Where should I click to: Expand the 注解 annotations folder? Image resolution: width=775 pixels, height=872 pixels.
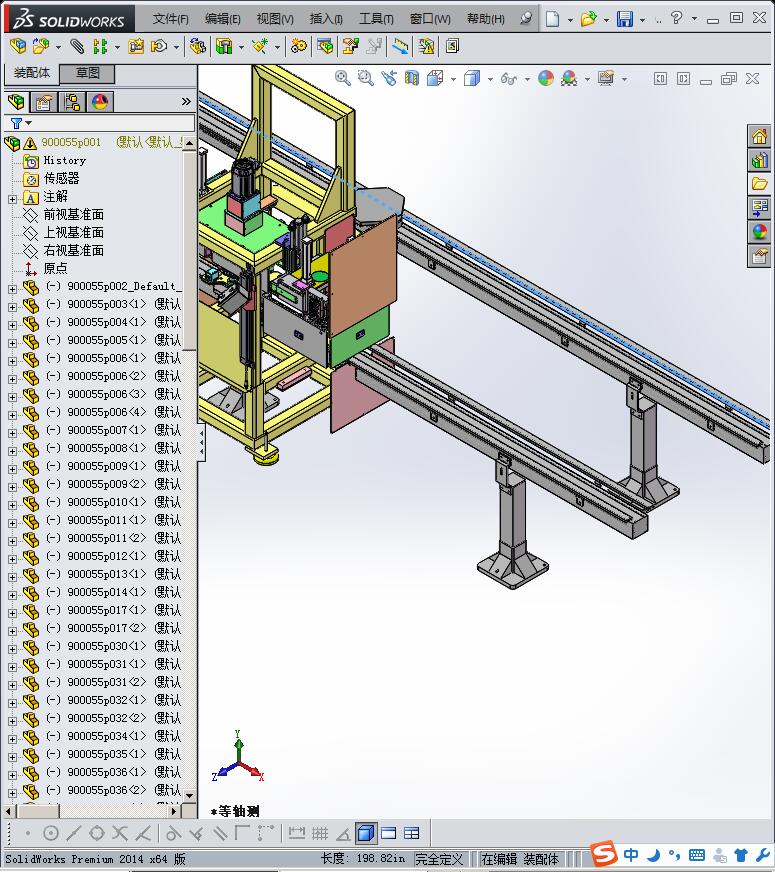click(12, 199)
